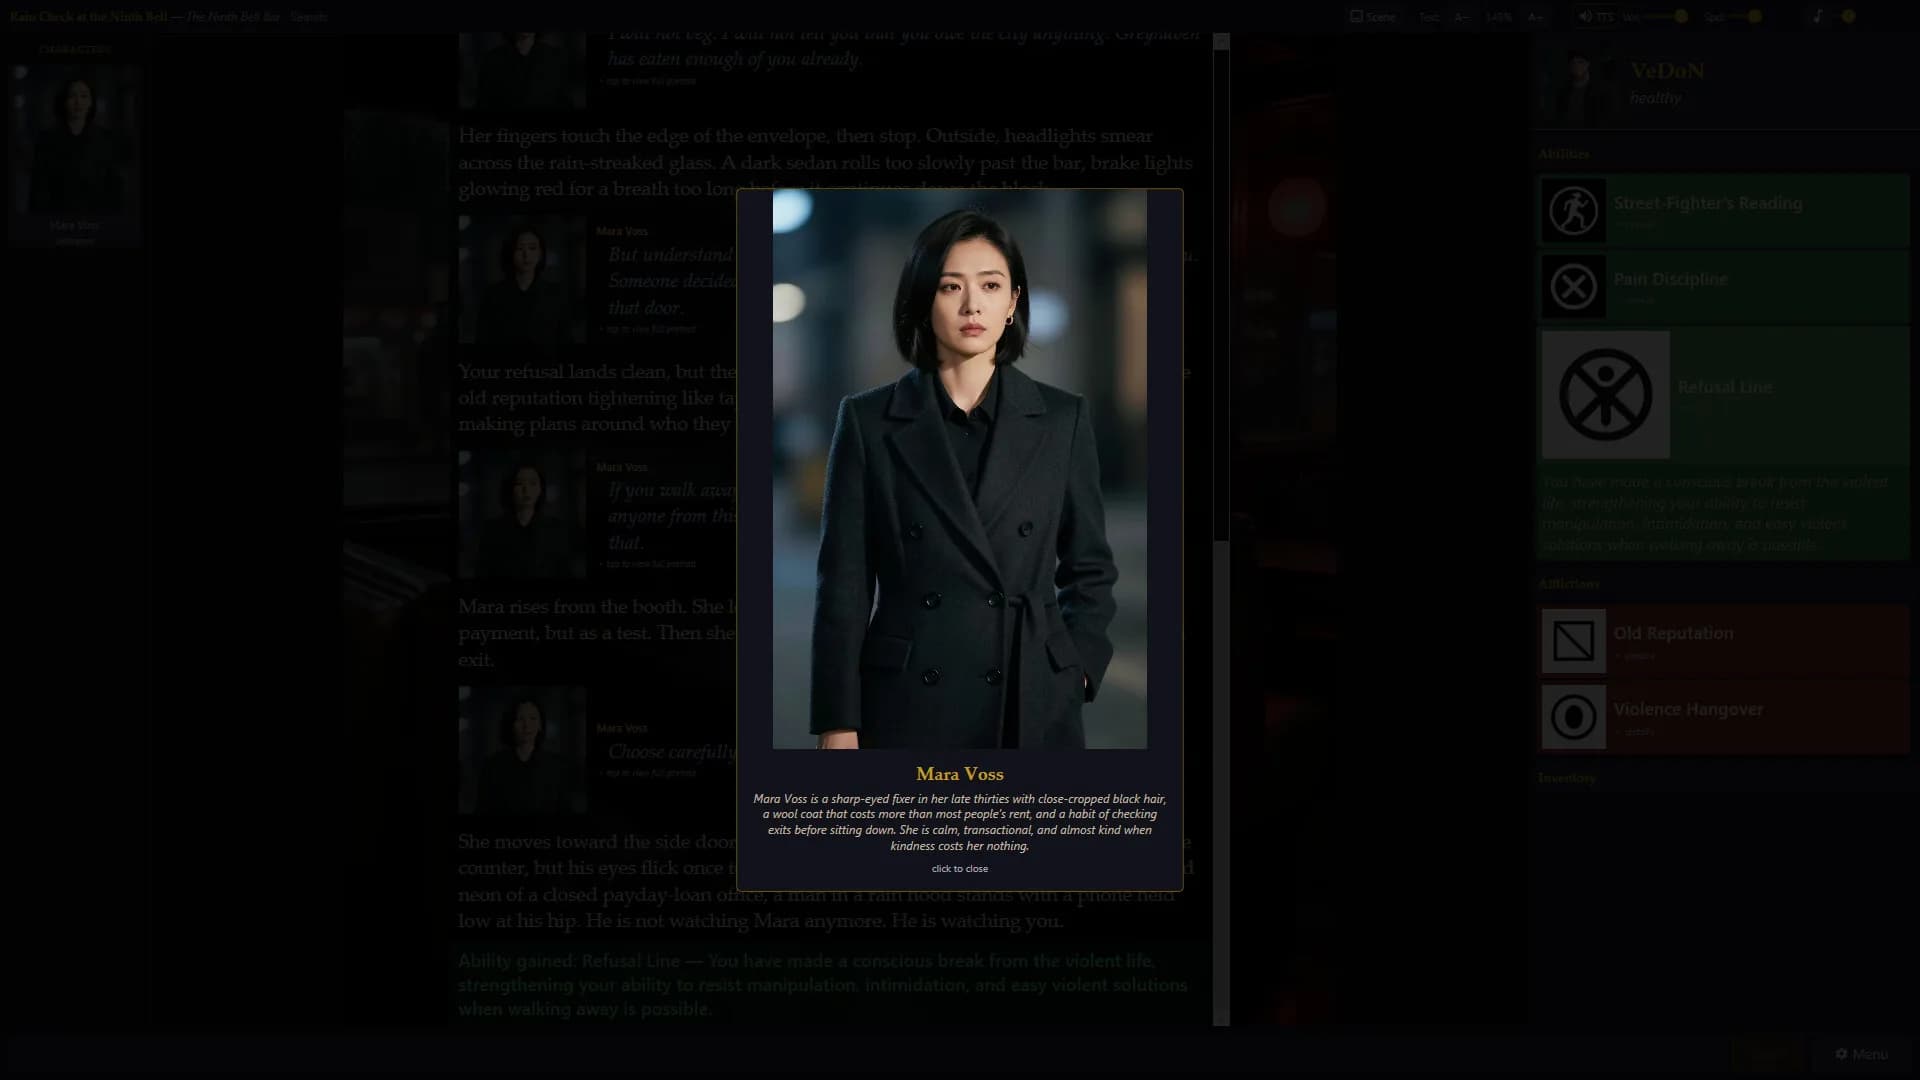The height and width of the screenshot is (1080, 1920).
Task: Click the Old Reputation affliction icon
Action: (1573, 641)
